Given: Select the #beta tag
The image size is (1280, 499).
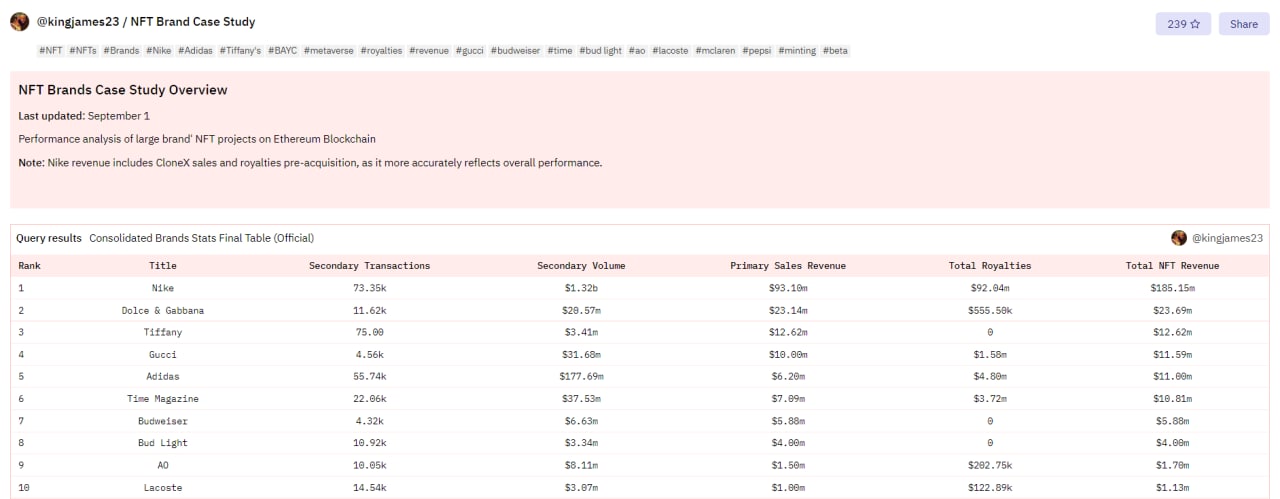Looking at the screenshot, I should pyautogui.click(x=836, y=50).
